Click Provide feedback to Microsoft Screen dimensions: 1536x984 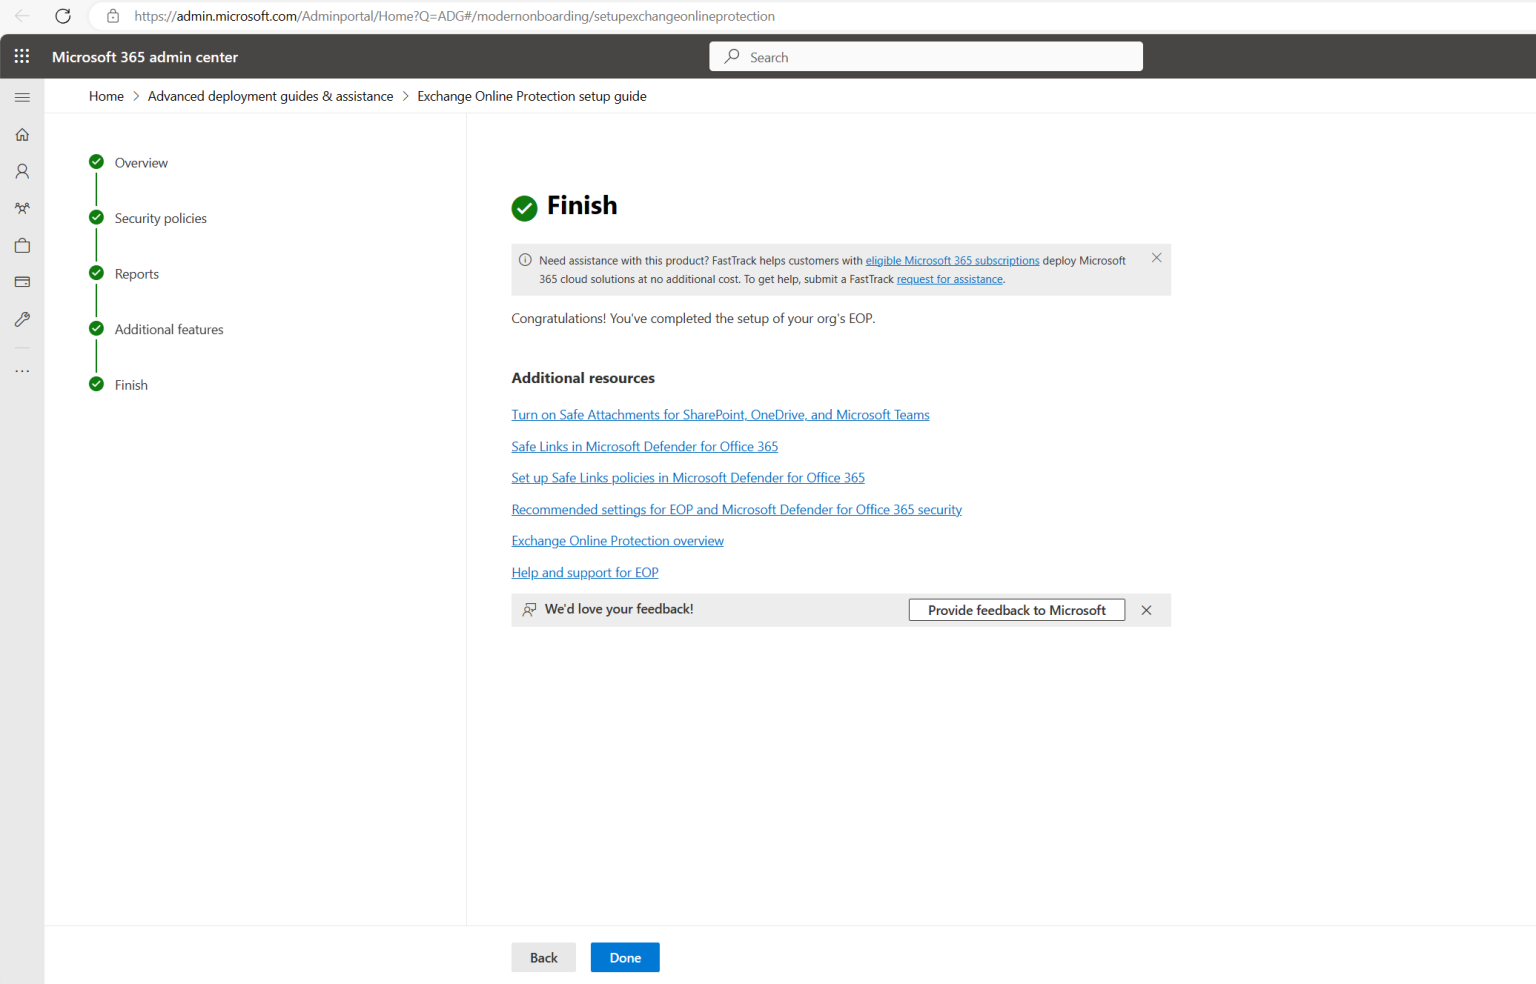tap(1016, 609)
